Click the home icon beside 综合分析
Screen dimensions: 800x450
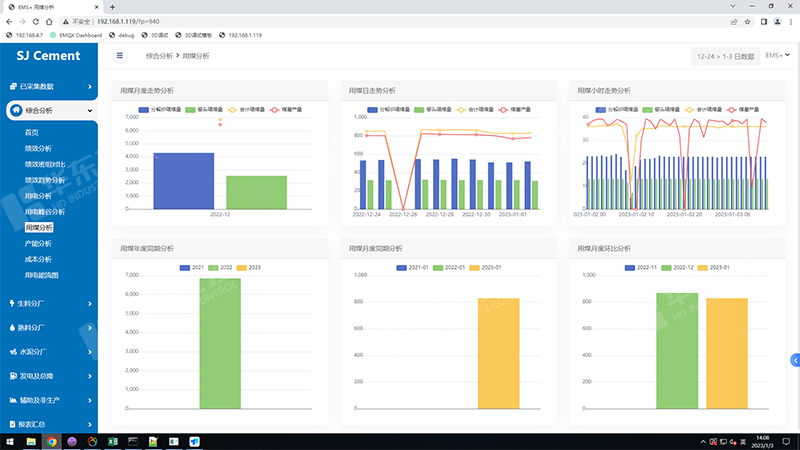point(16,110)
